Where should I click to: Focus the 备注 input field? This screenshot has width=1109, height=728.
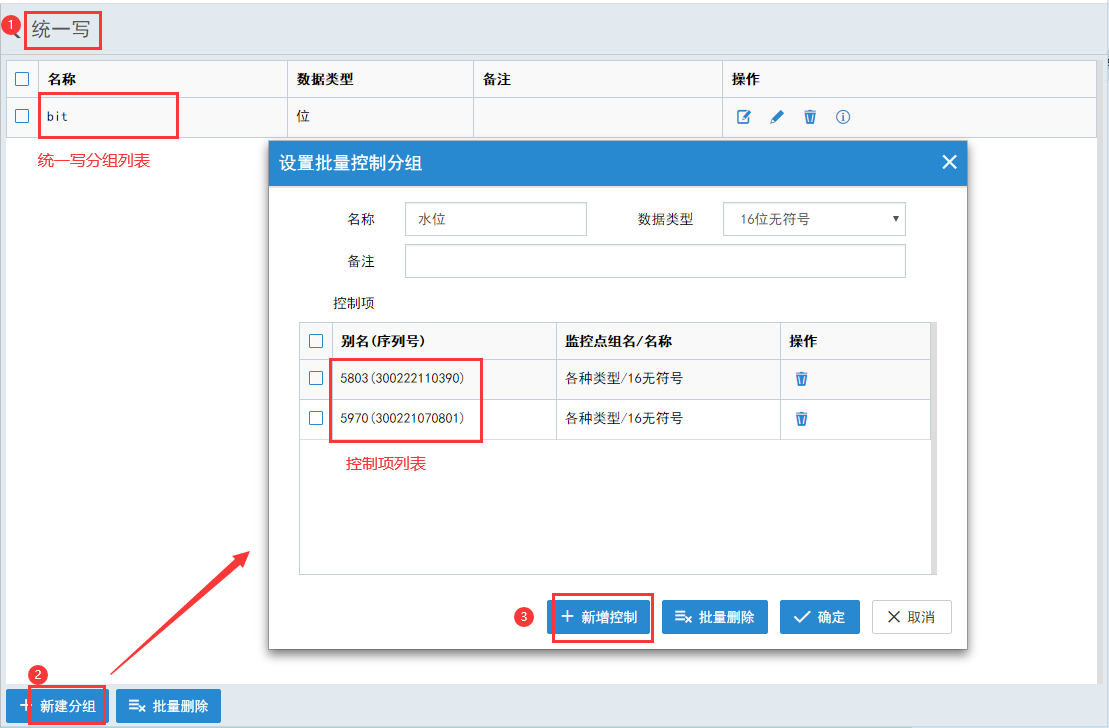(654, 261)
